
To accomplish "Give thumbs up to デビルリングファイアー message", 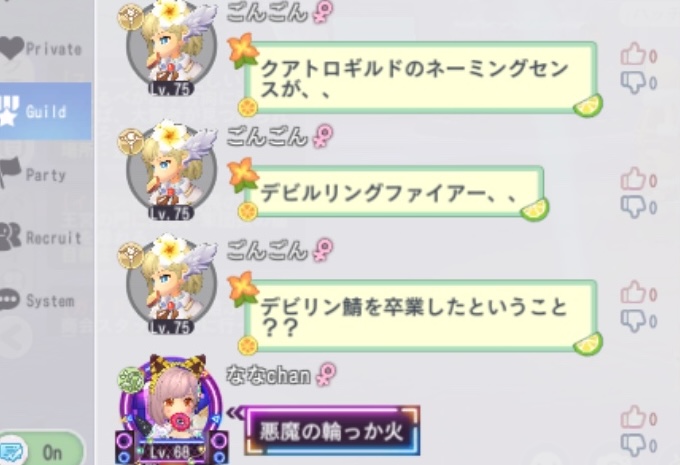I will pos(633,179).
